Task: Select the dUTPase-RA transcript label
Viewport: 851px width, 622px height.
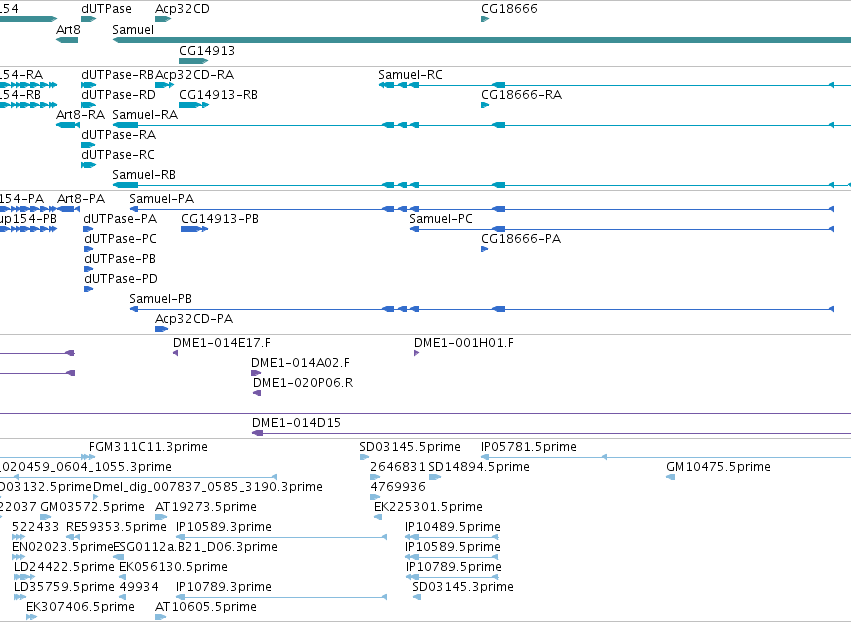Action: click(118, 135)
